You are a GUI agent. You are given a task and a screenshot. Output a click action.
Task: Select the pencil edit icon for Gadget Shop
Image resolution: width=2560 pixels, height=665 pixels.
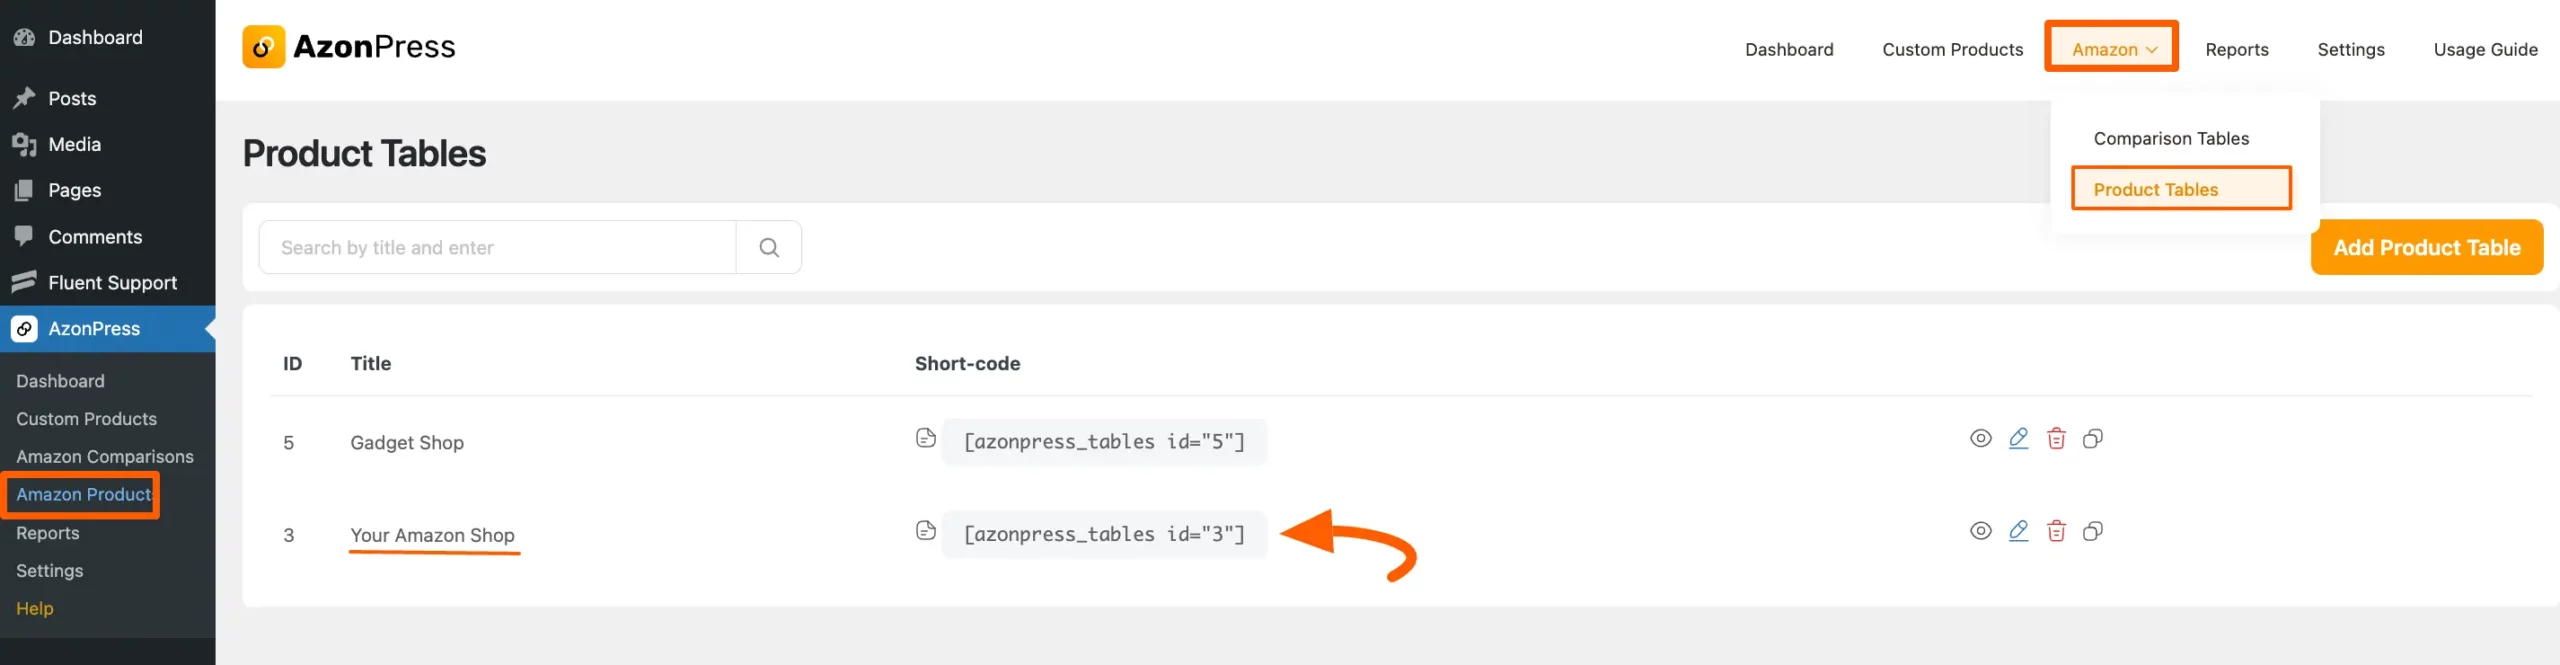2018,437
